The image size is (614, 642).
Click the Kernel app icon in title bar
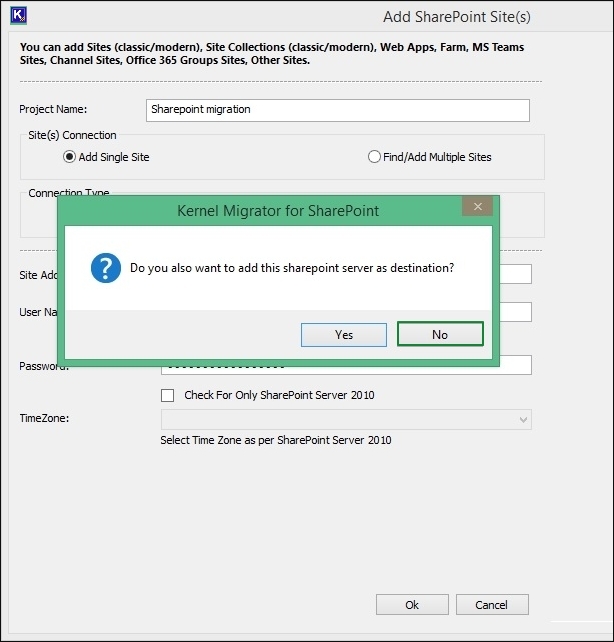coord(16,15)
